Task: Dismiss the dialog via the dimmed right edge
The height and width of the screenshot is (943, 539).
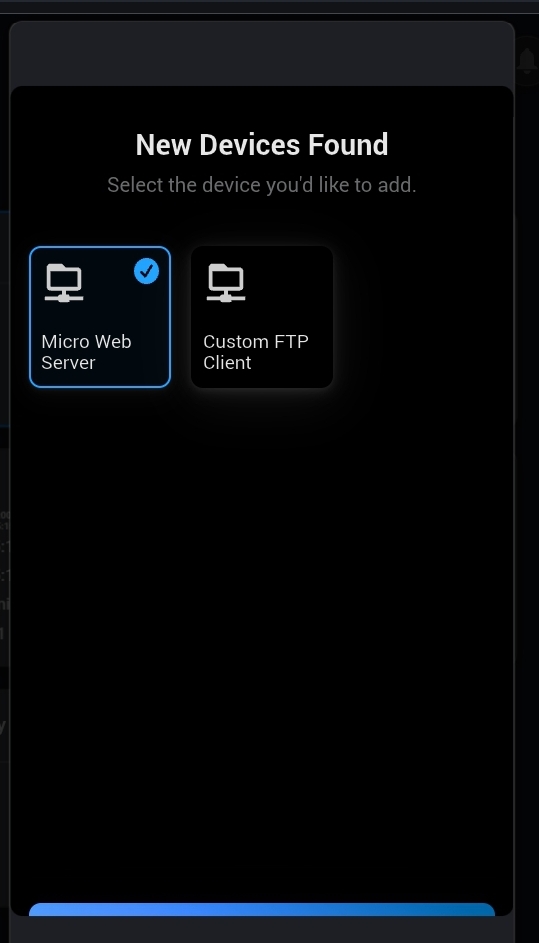Action: [x=527, y=481]
